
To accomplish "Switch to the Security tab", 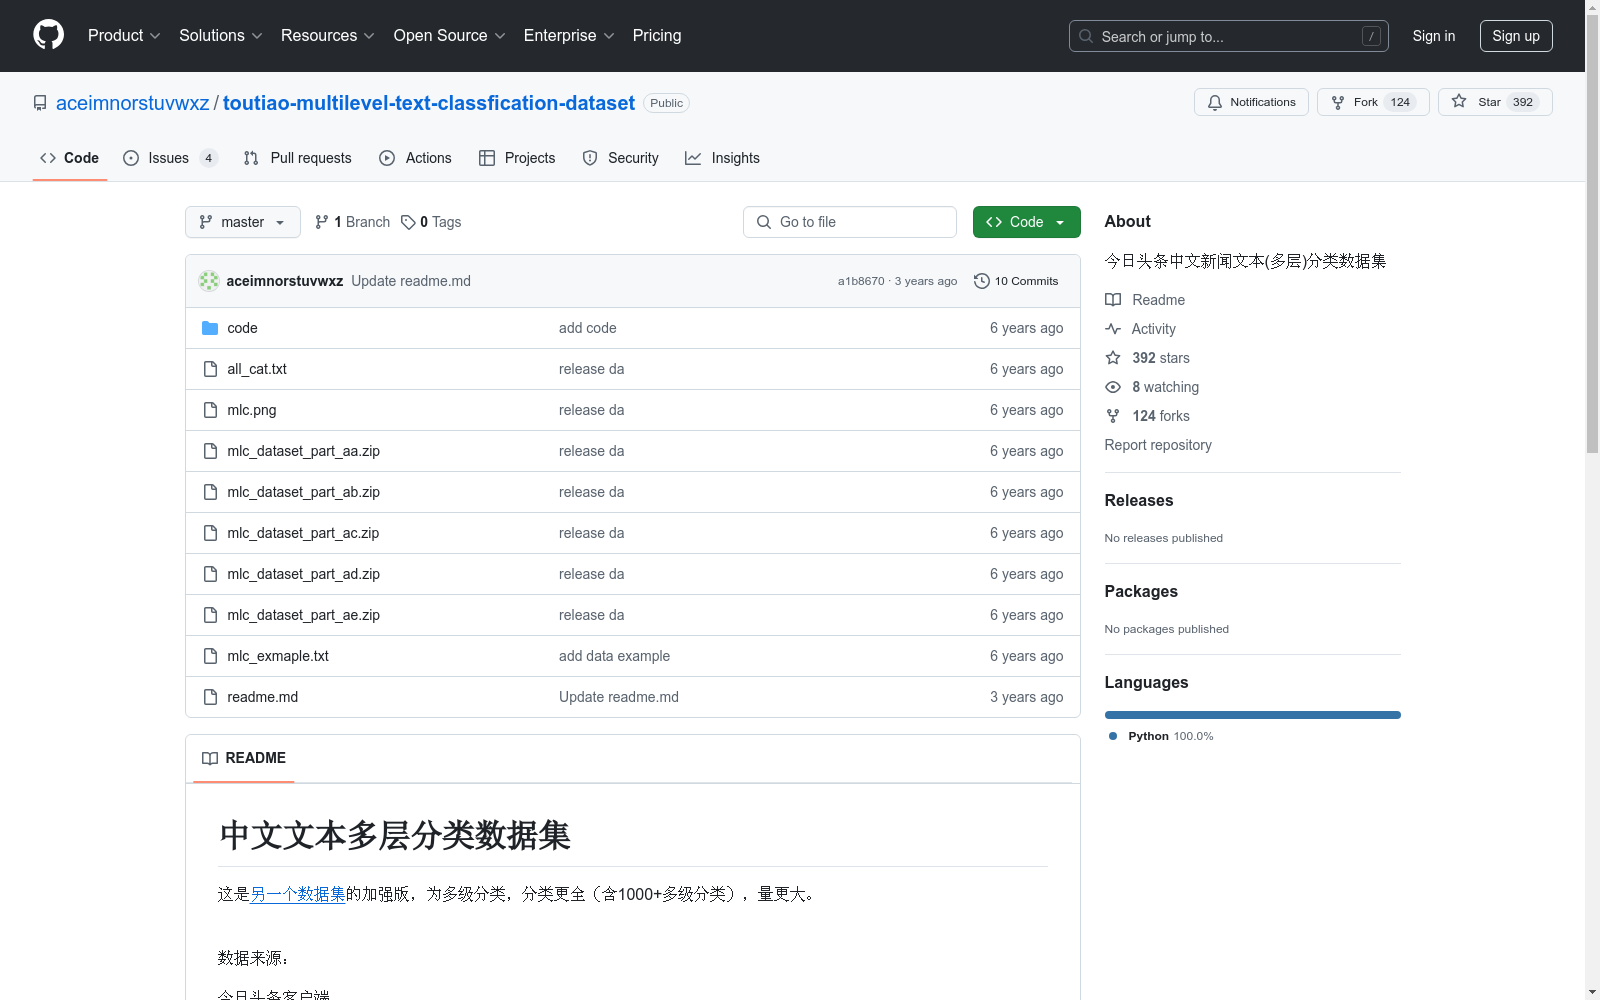I will (620, 158).
